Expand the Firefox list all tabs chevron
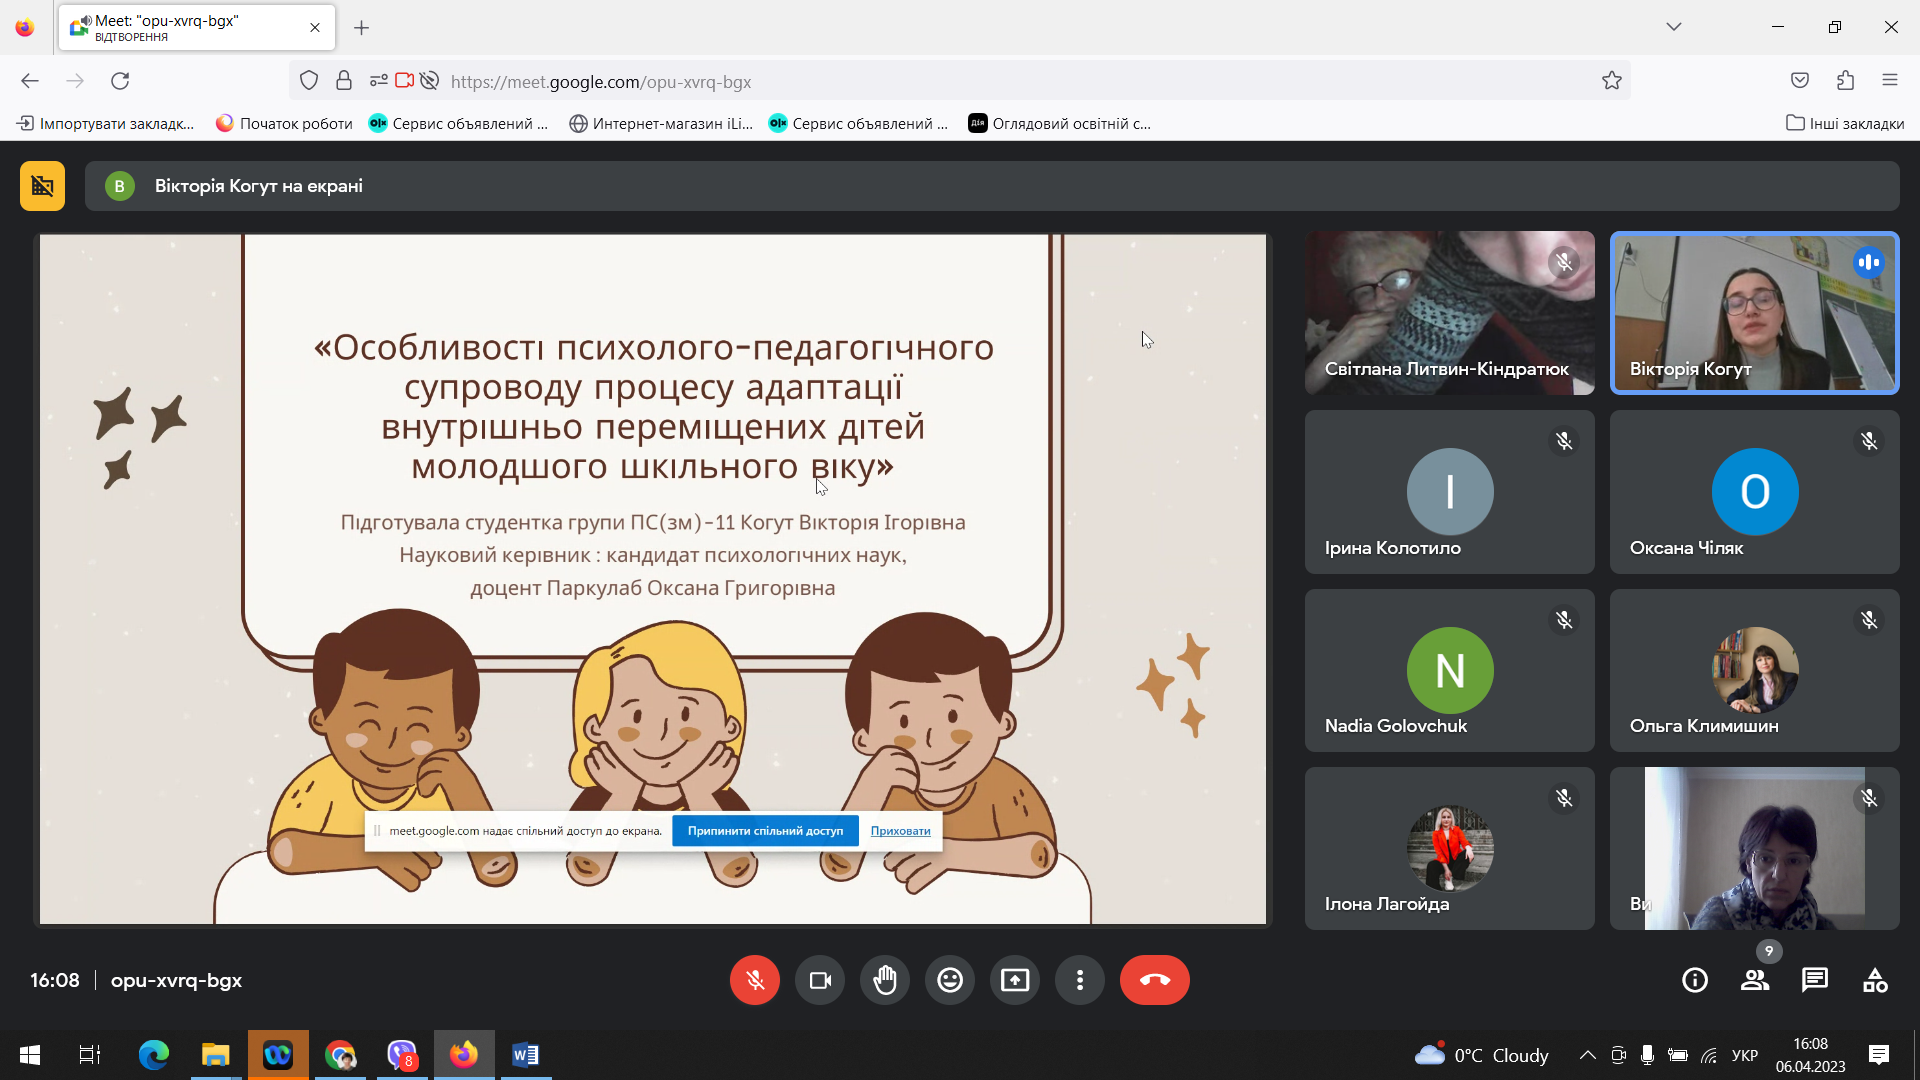Screen dimensions: 1920x1080 (1674, 27)
